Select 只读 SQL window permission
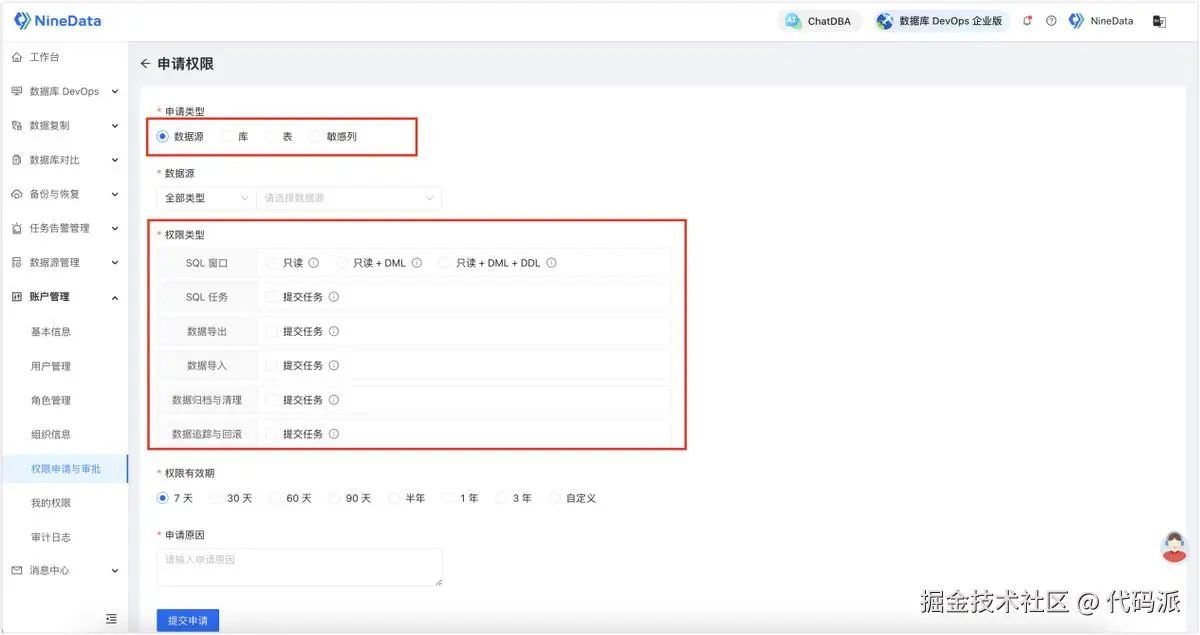This screenshot has height=635, width=1200. [x=272, y=263]
